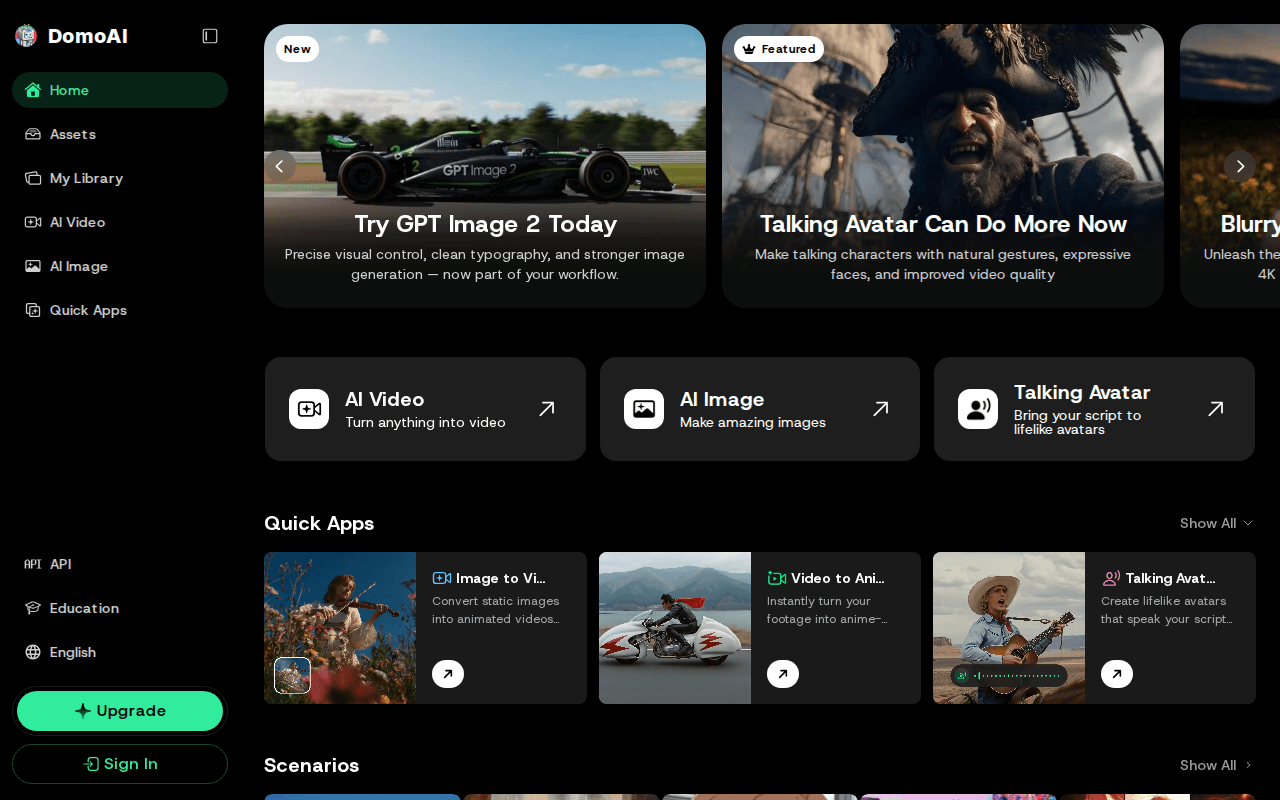Open Home in the sidebar

120,90
